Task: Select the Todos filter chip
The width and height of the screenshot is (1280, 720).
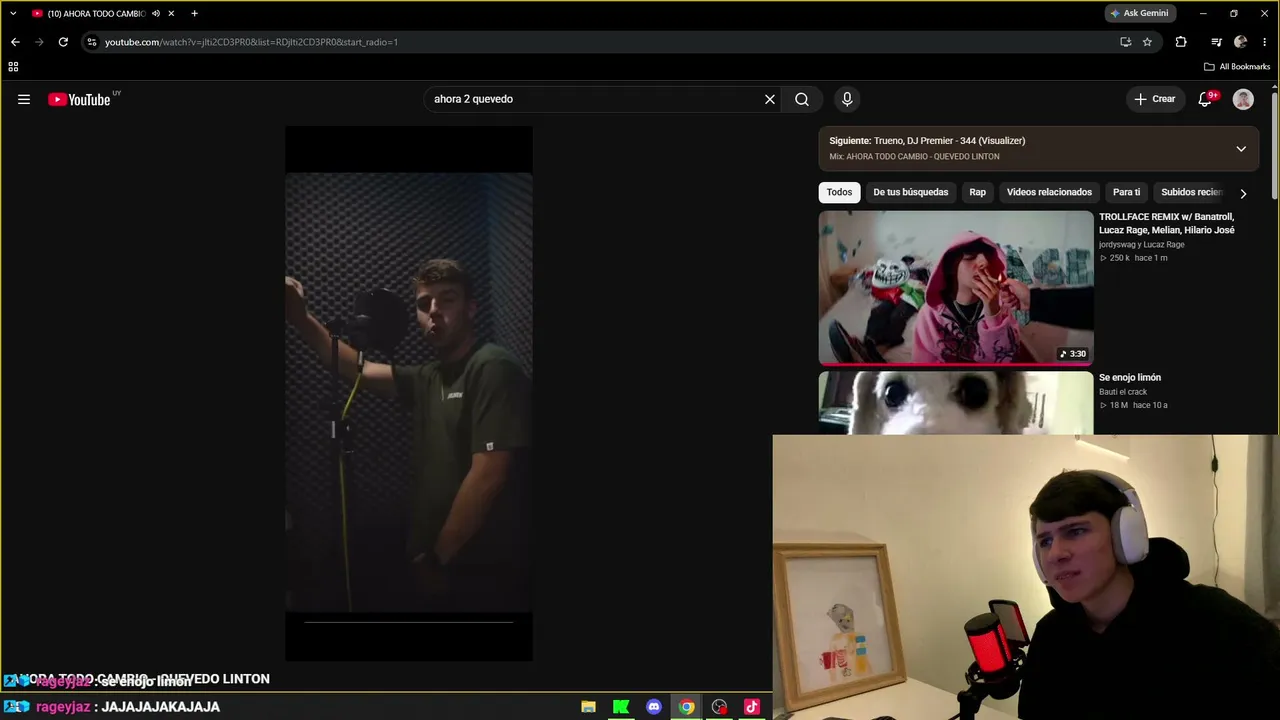Action: [840, 192]
